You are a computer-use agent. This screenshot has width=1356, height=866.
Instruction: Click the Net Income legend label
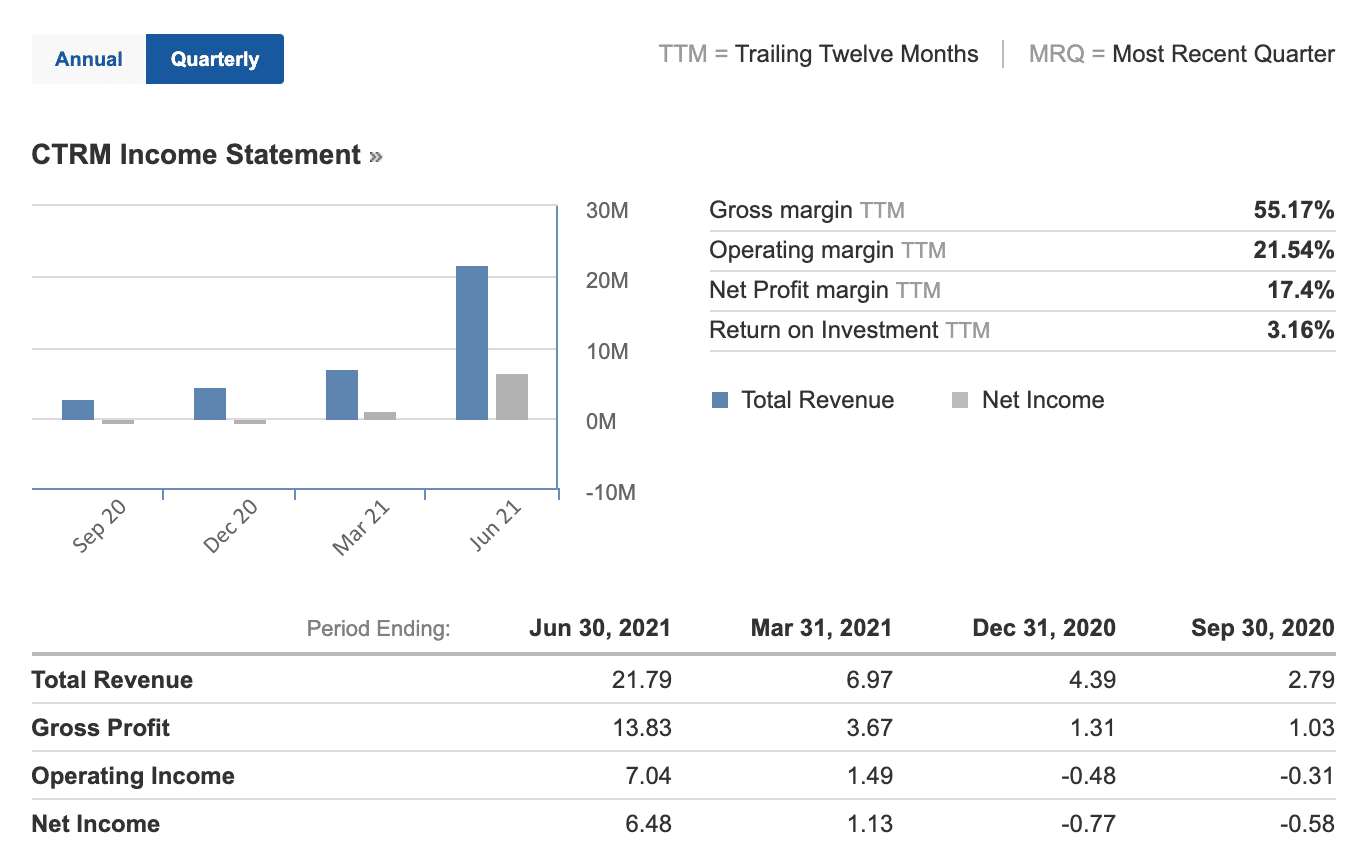[1043, 400]
